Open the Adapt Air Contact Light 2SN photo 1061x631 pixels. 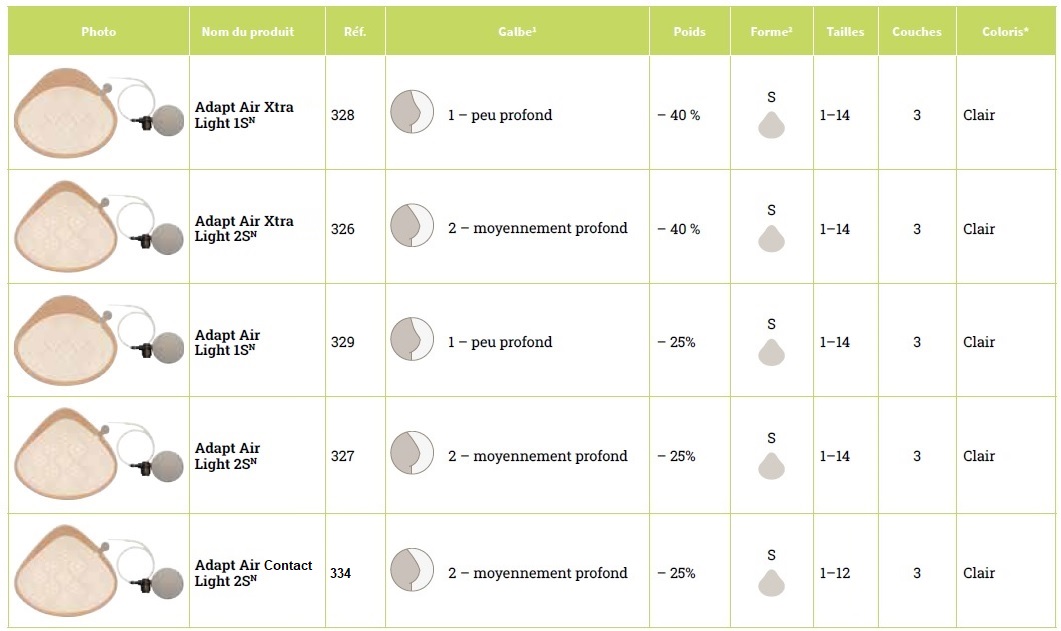coord(98,570)
